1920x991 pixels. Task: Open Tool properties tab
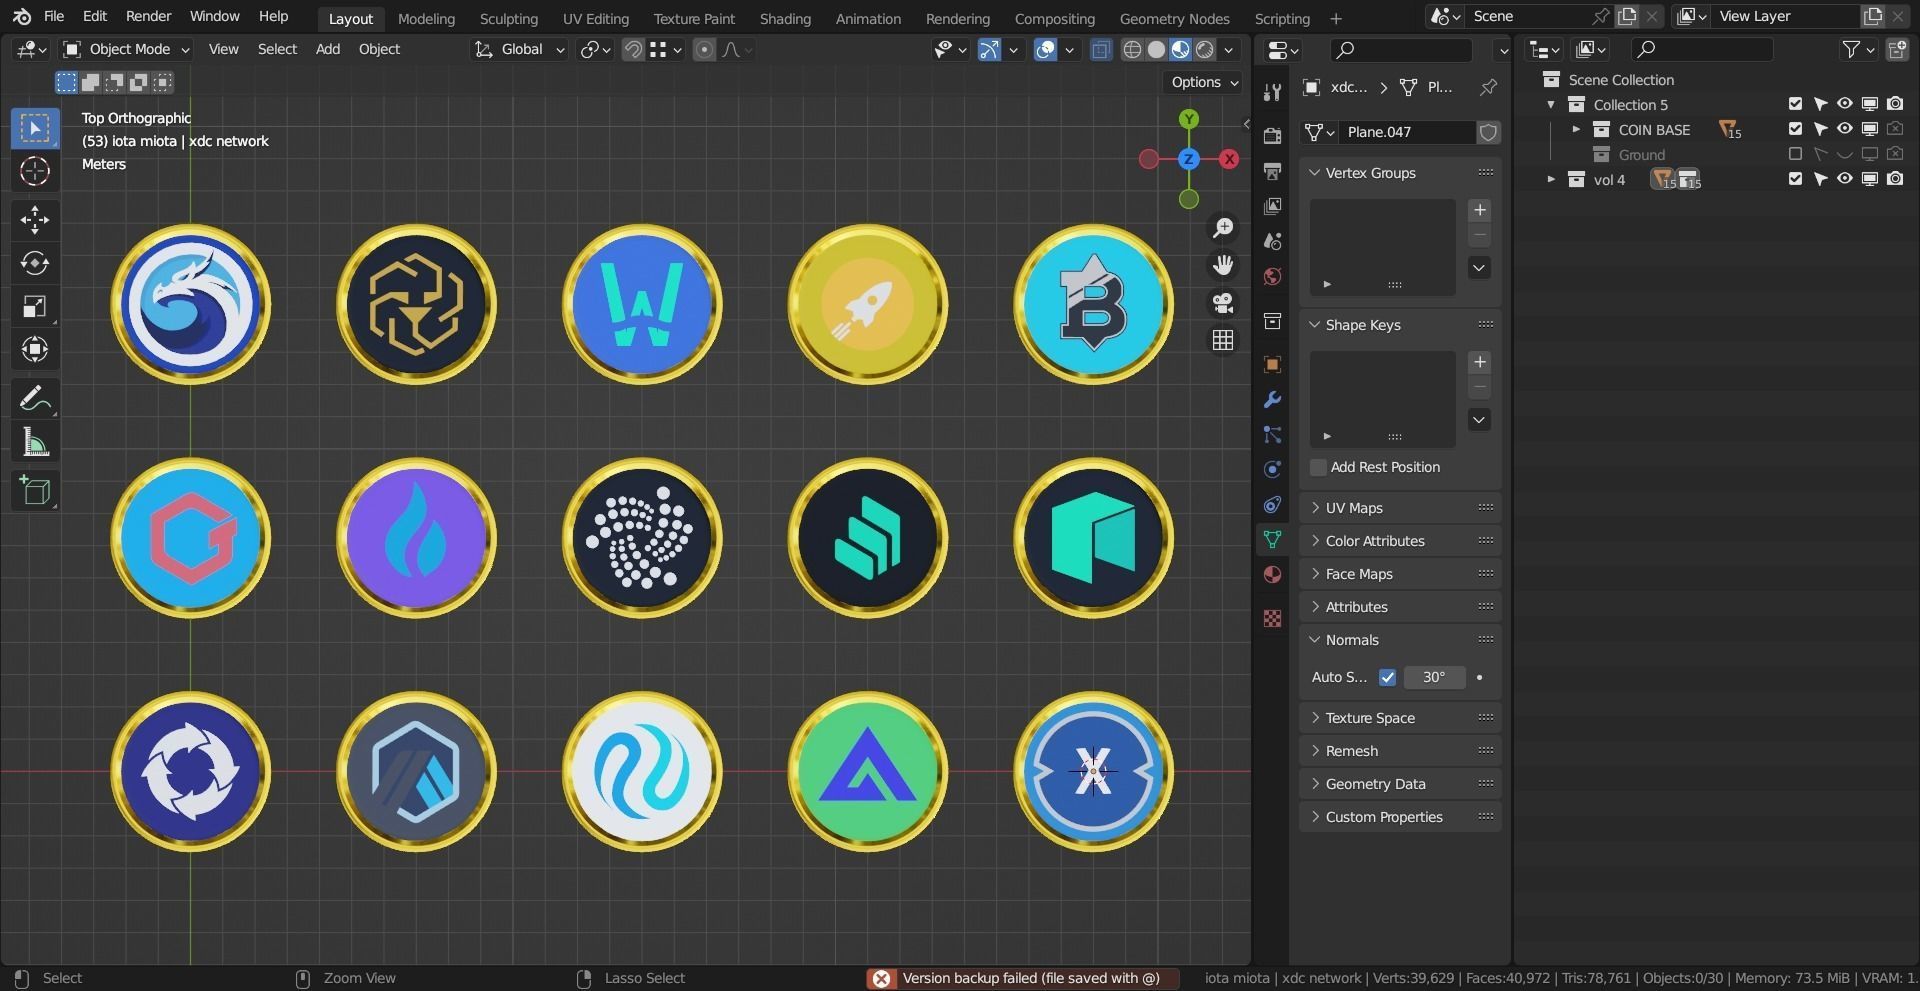click(x=1272, y=92)
